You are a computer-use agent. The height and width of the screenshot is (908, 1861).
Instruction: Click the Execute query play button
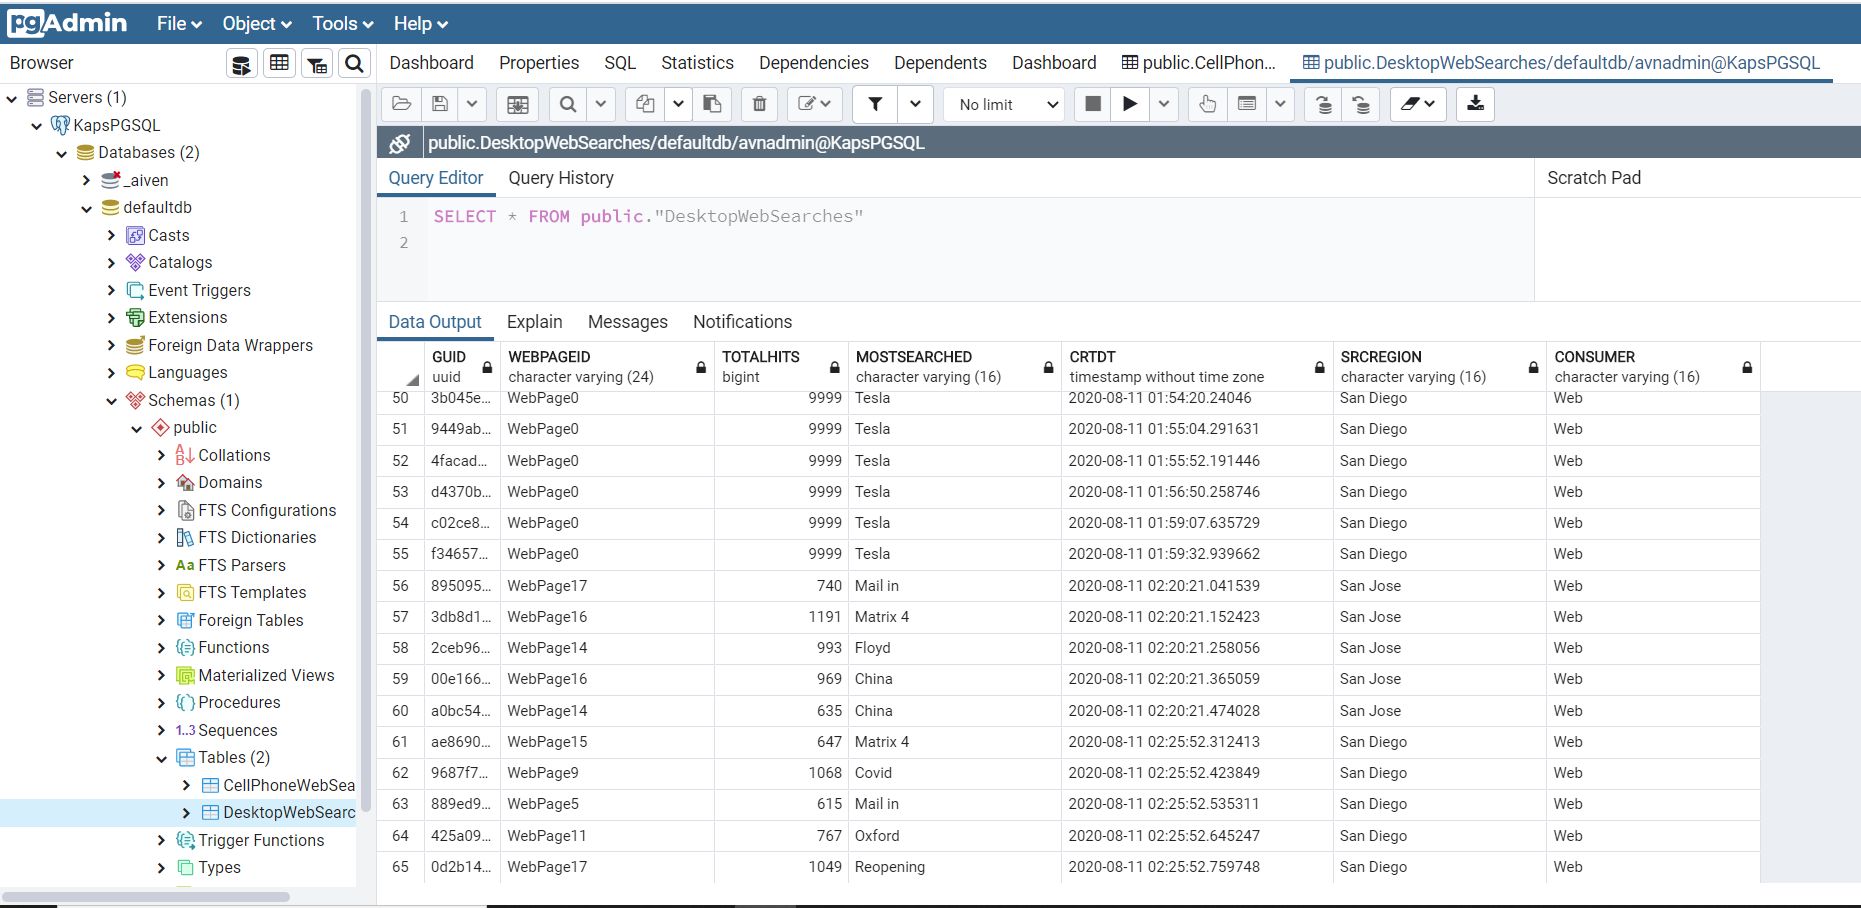[1130, 104]
